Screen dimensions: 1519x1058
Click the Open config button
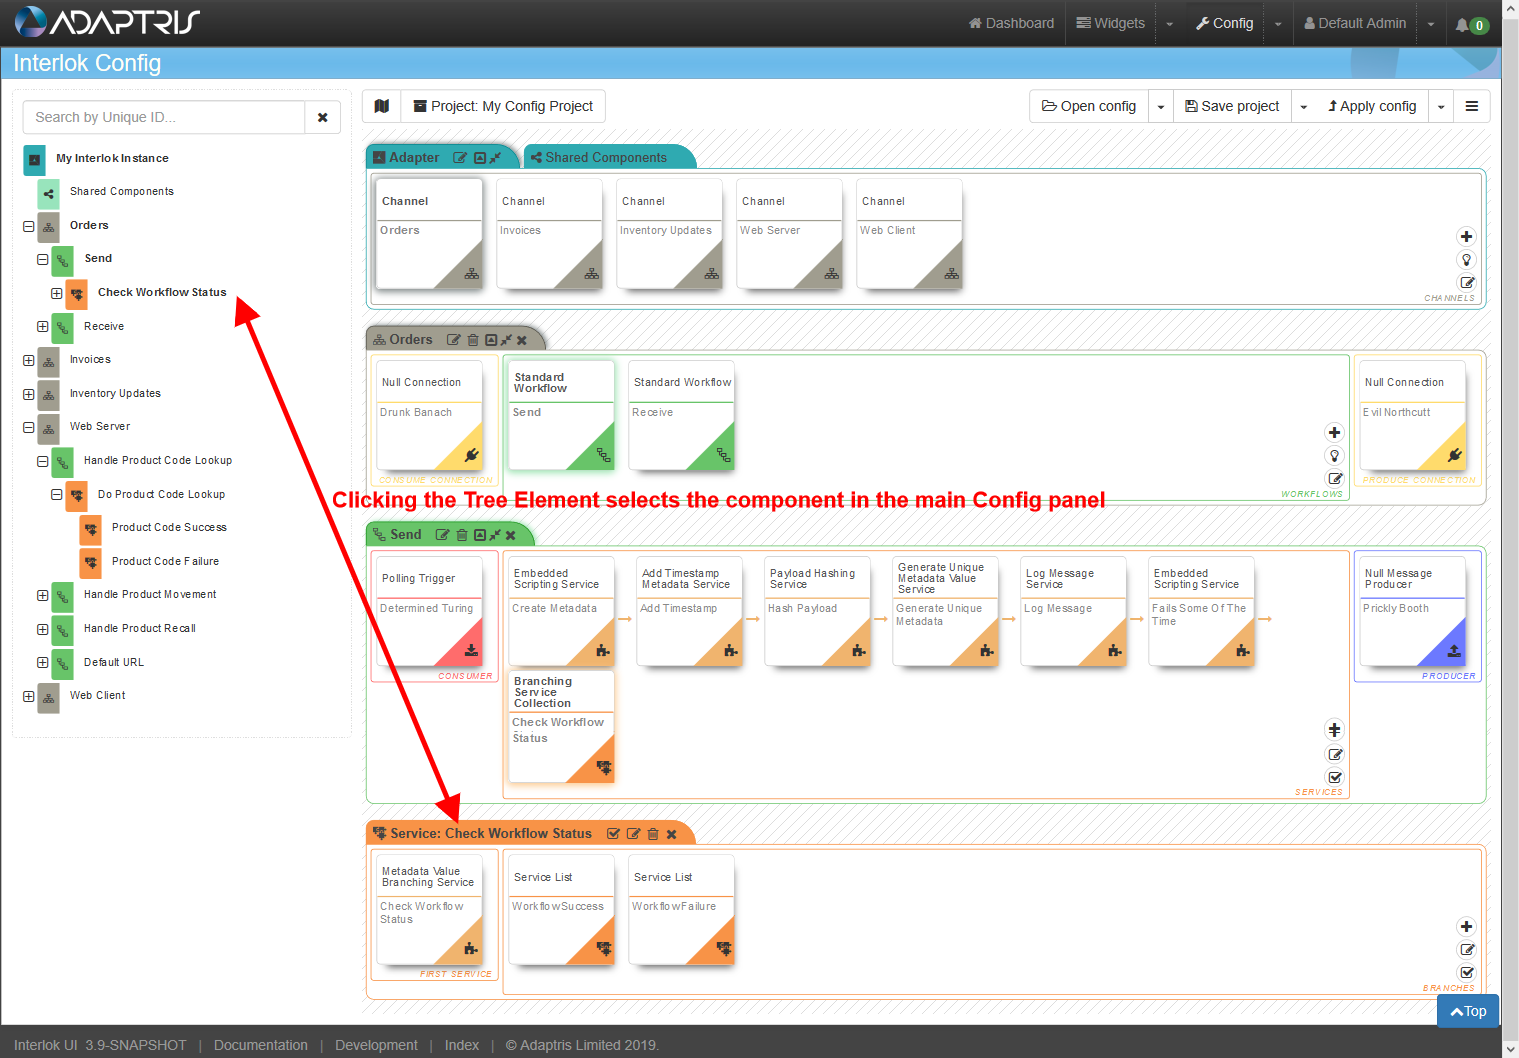tap(1089, 106)
